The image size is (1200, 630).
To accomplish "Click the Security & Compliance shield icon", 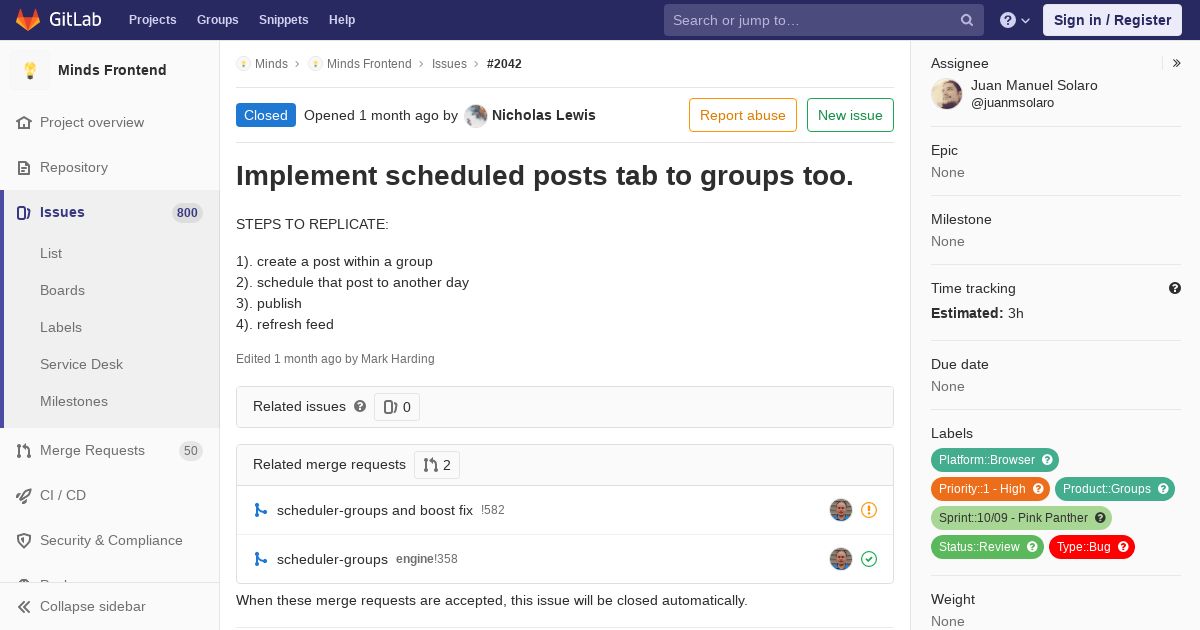I will (x=24, y=540).
